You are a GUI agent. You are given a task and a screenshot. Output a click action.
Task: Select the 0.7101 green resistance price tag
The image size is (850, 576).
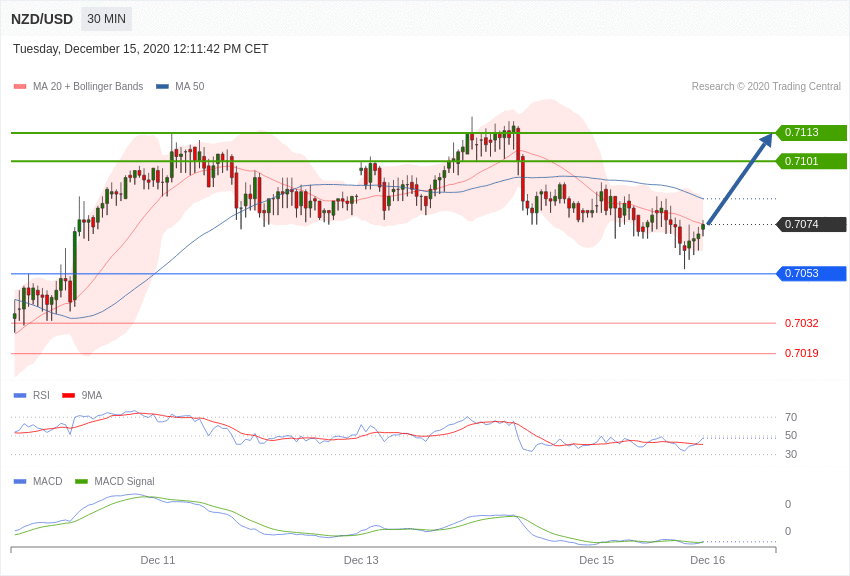point(811,161)
